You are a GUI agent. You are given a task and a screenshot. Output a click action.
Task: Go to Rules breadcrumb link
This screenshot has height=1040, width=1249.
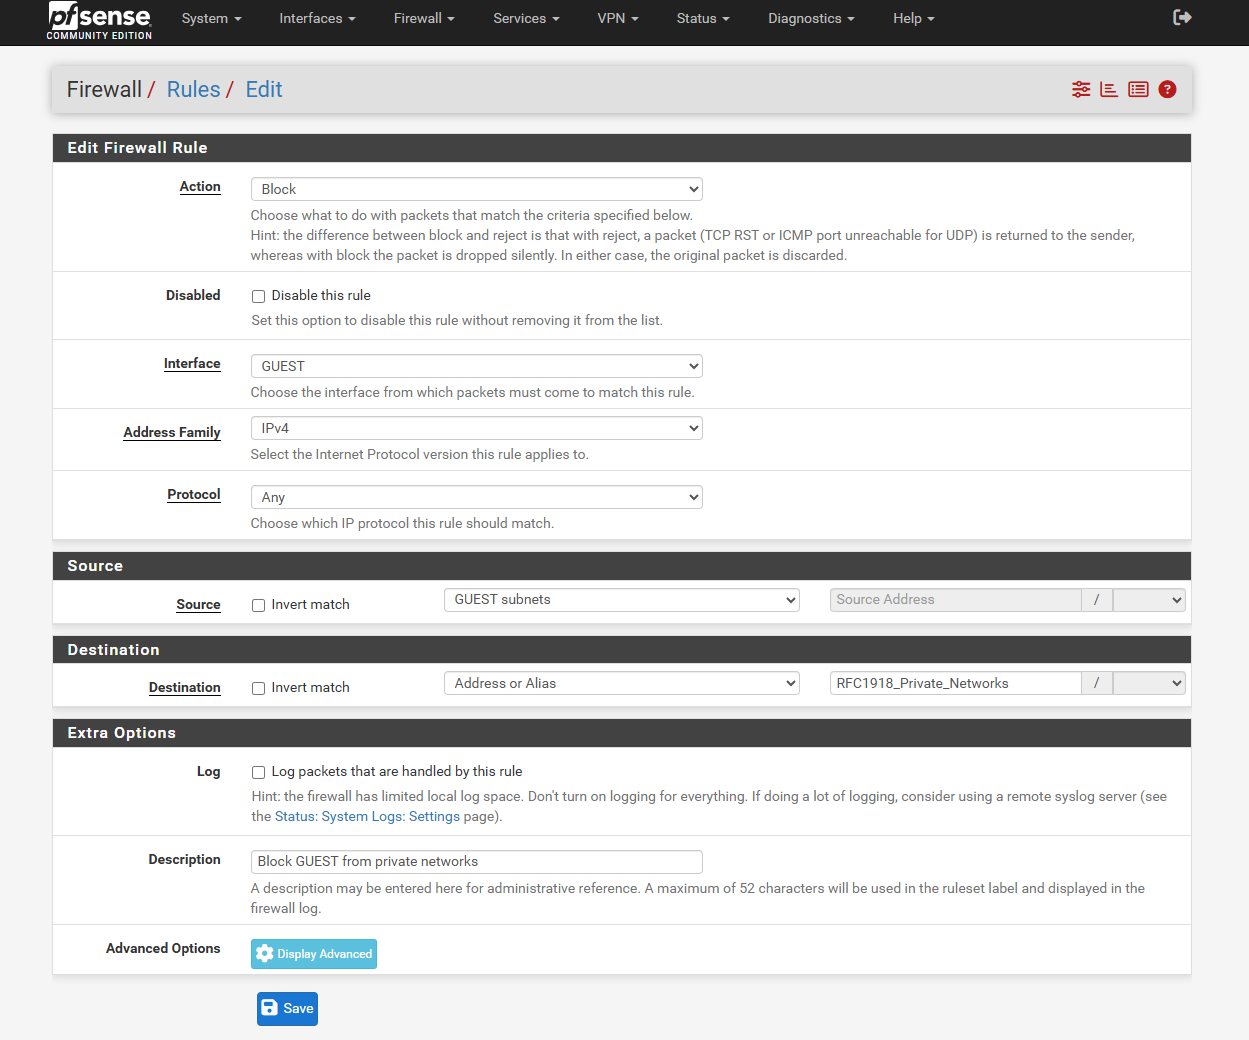193,89
